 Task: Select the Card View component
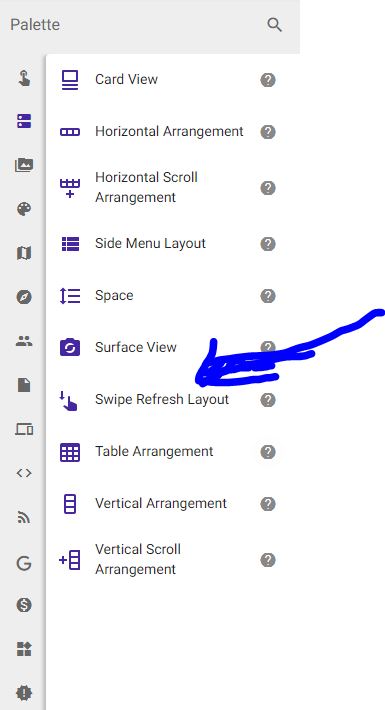[168, 80]
